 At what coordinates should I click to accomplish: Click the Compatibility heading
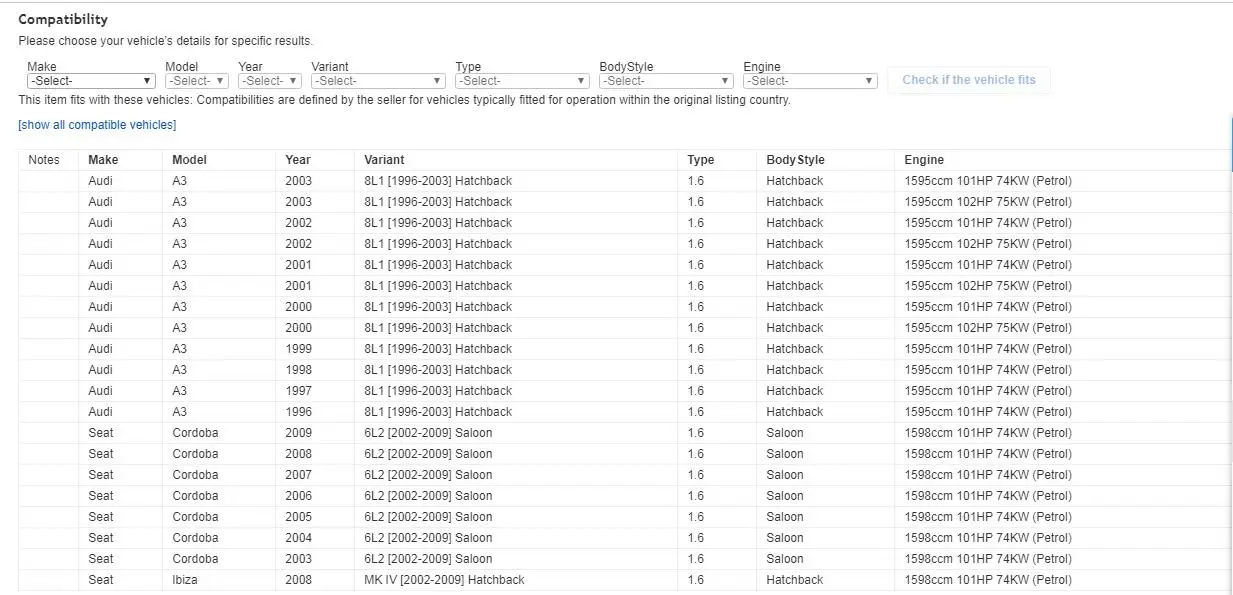63,19
